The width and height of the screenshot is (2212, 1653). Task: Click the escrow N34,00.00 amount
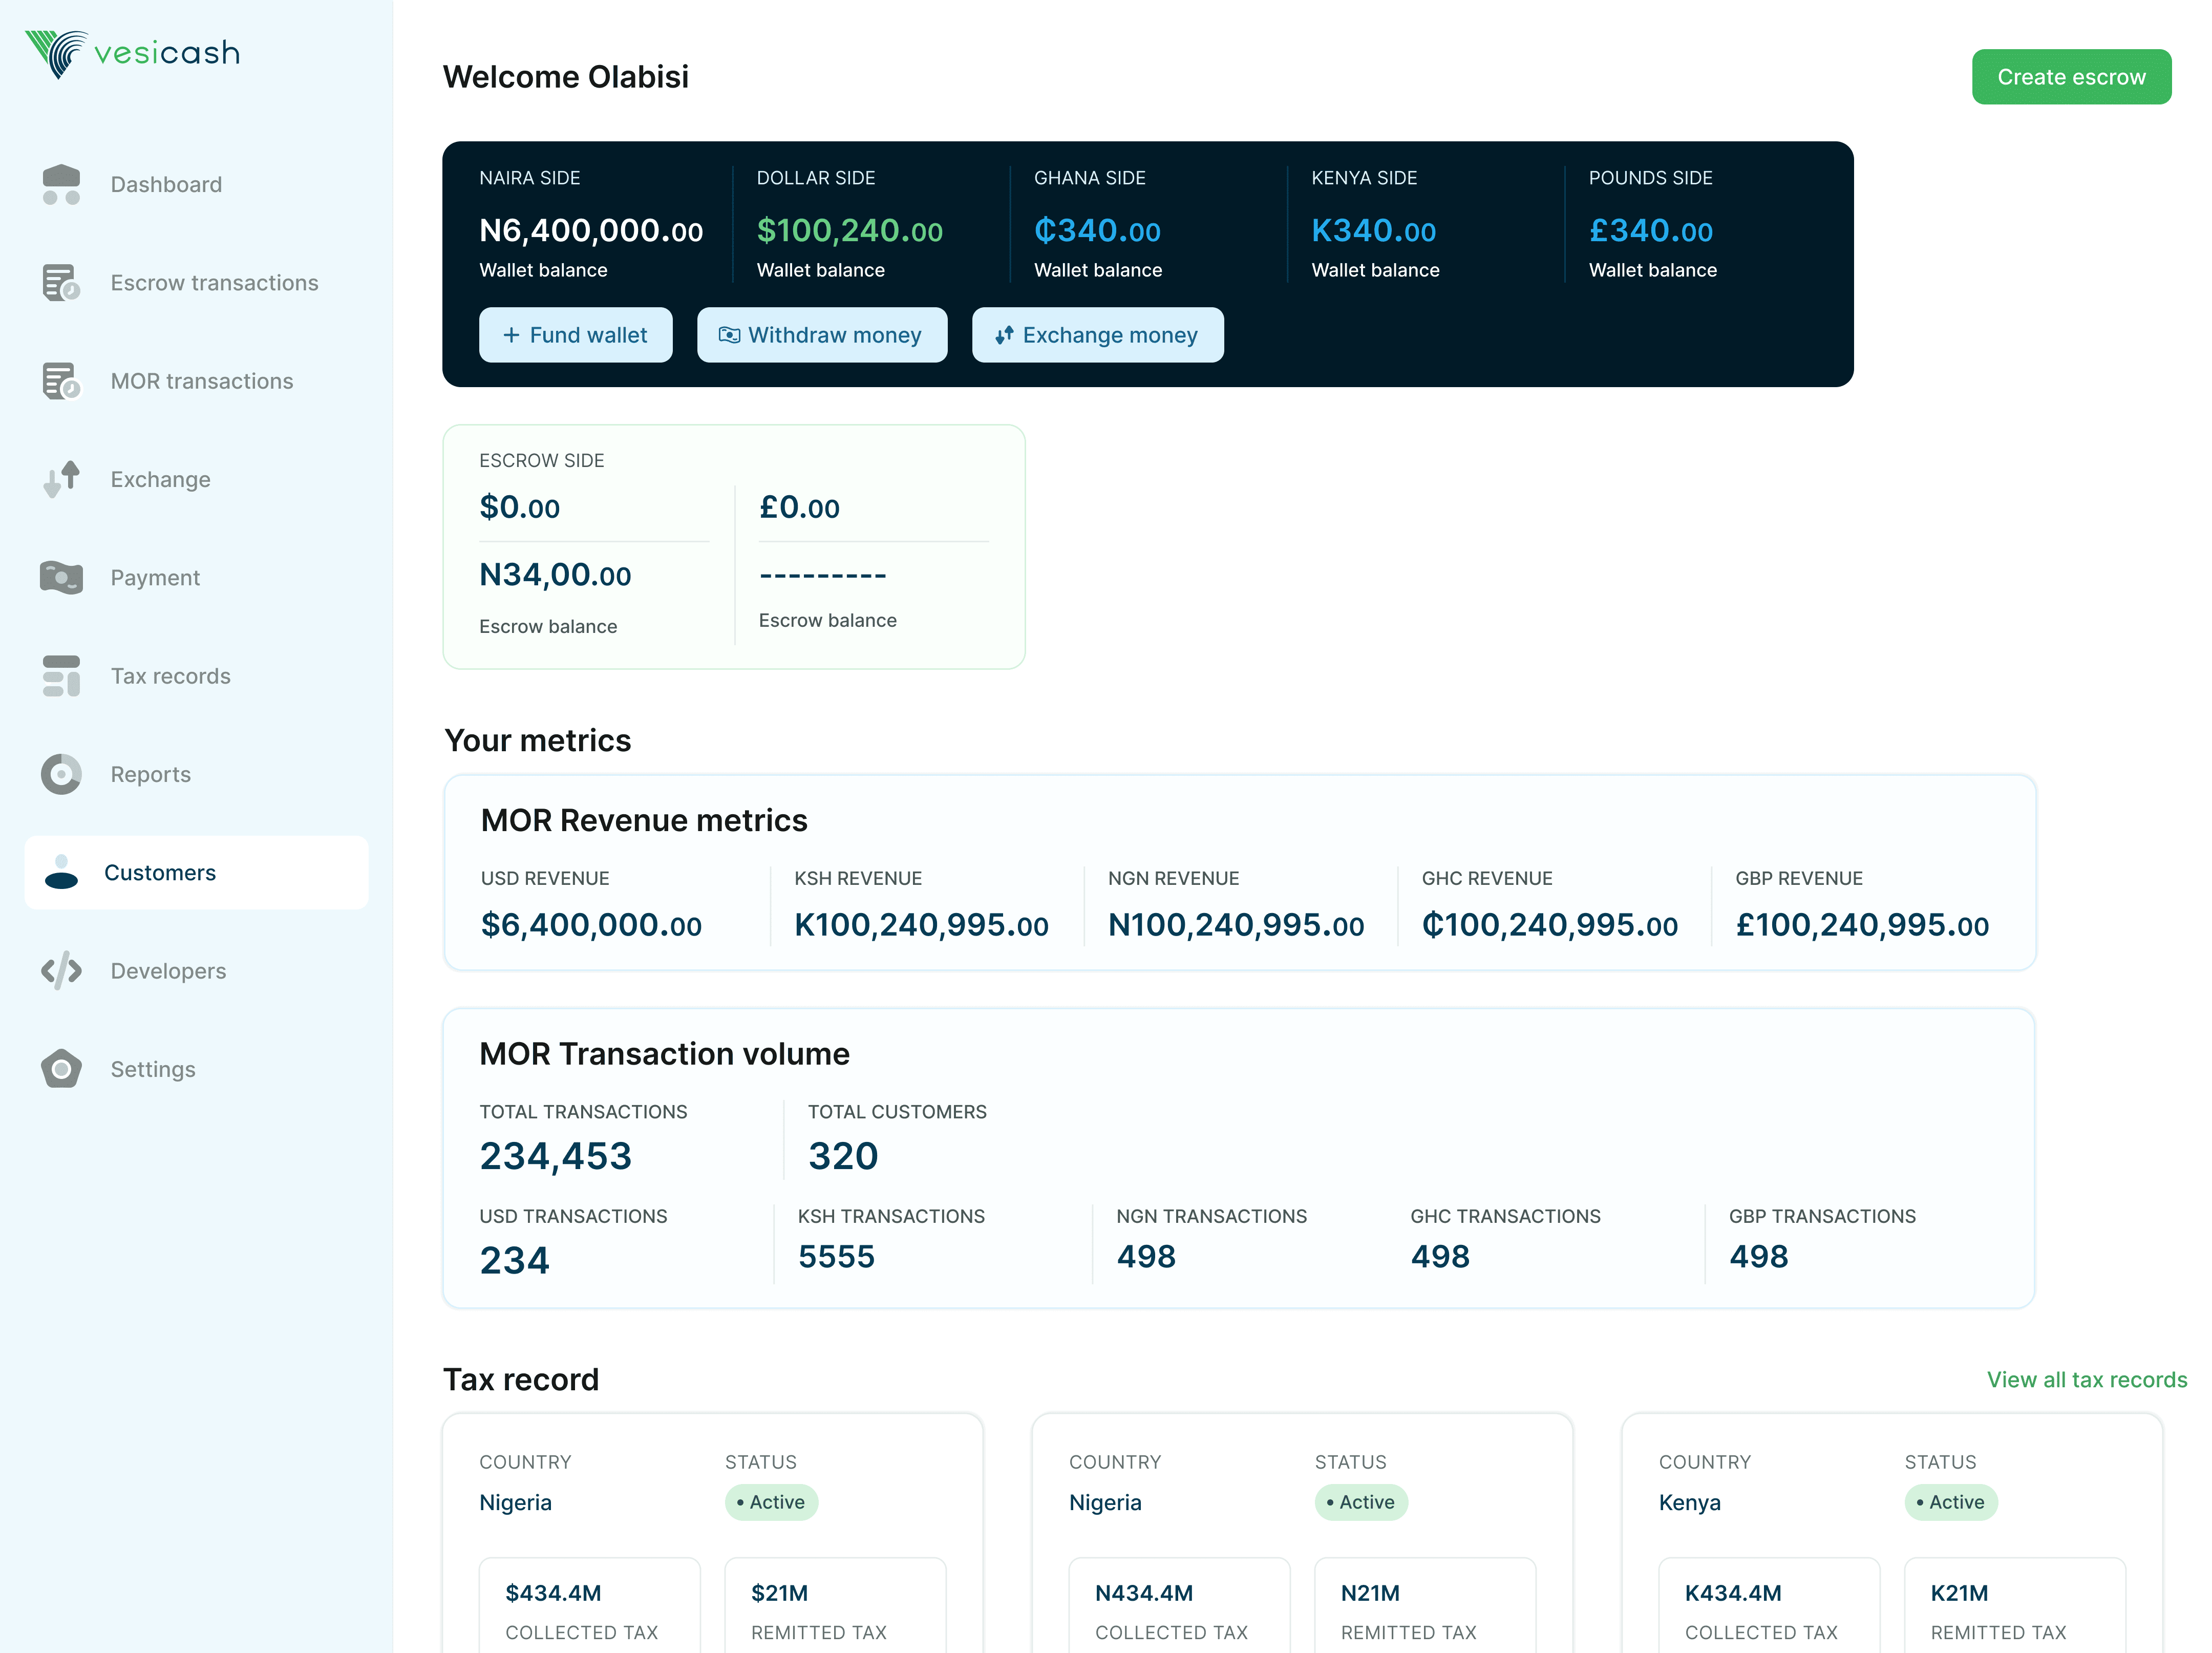555,575
